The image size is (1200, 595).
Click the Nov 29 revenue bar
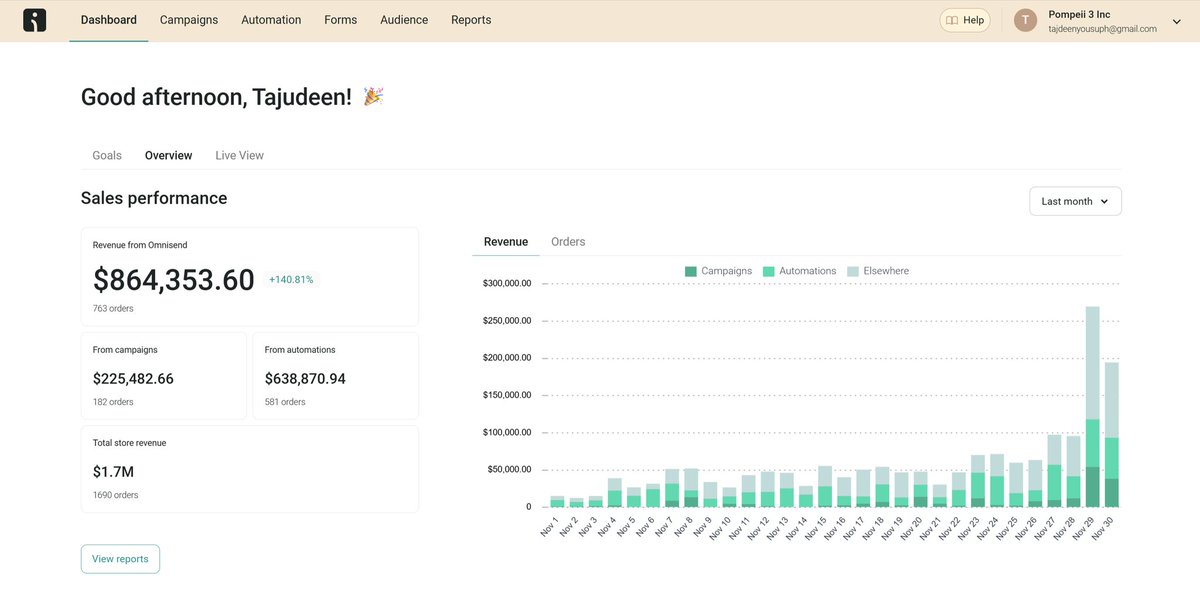pos(1092,407)
